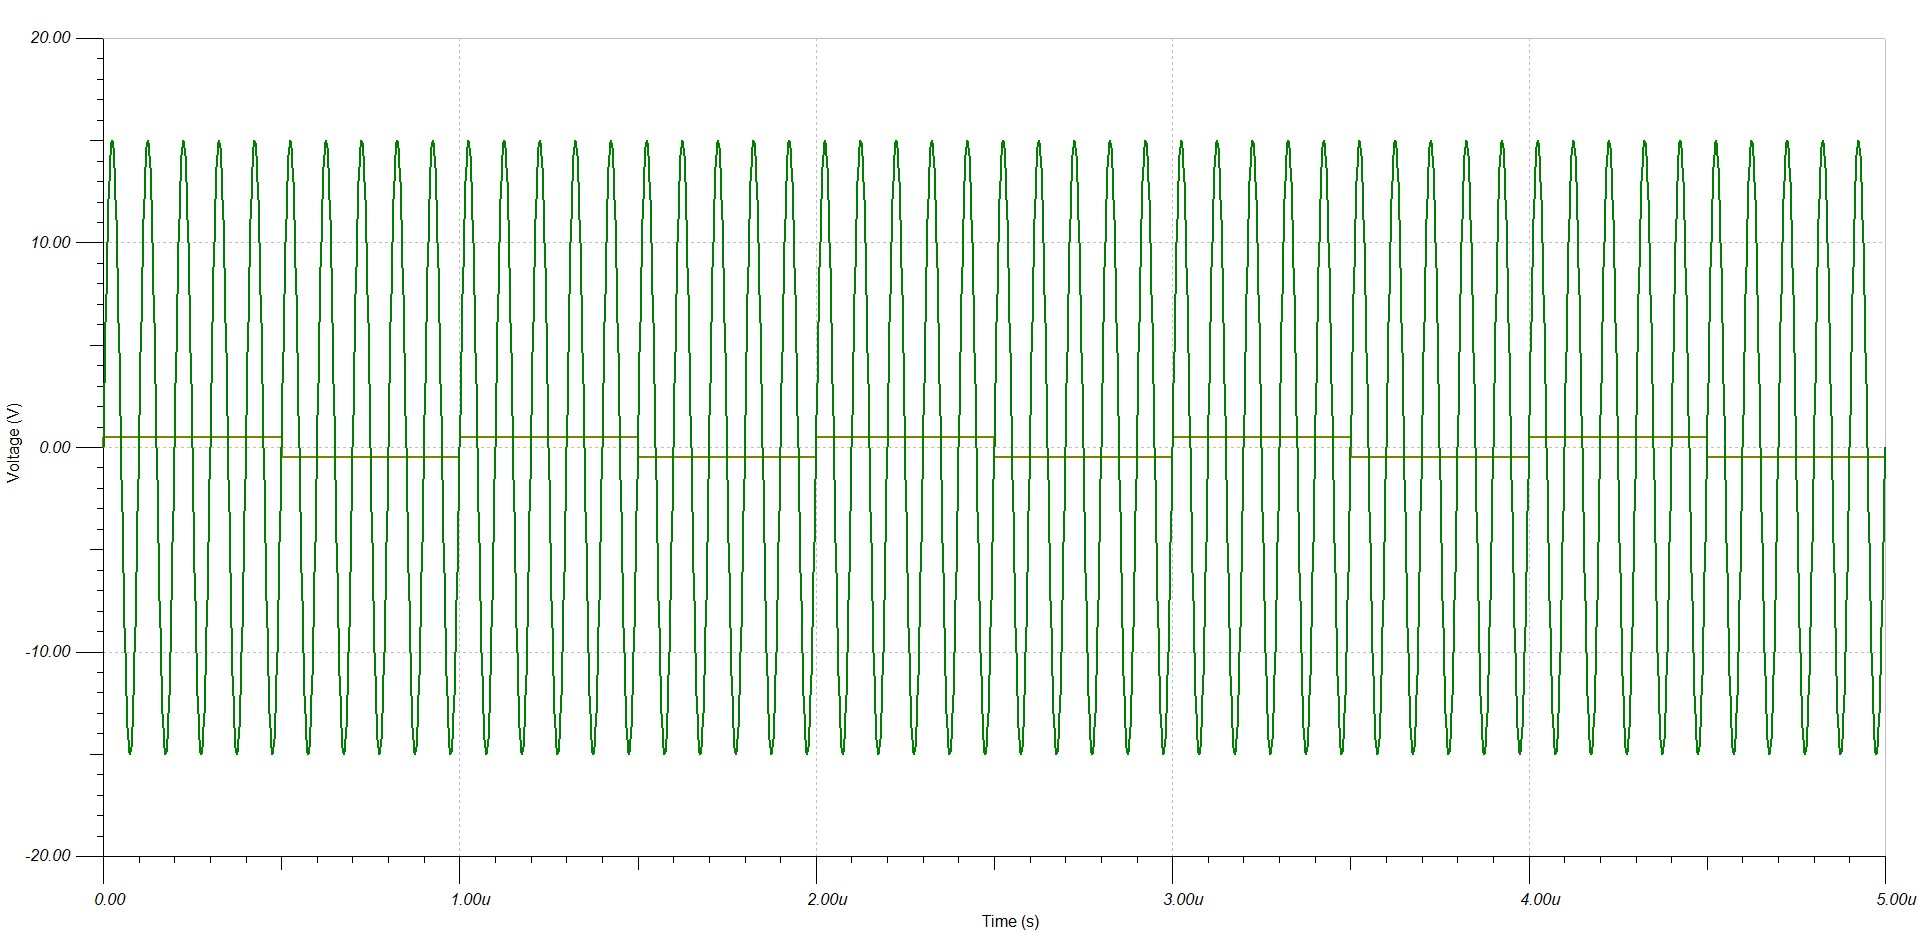Click the 3.00u time axis label

point(1183,899)
